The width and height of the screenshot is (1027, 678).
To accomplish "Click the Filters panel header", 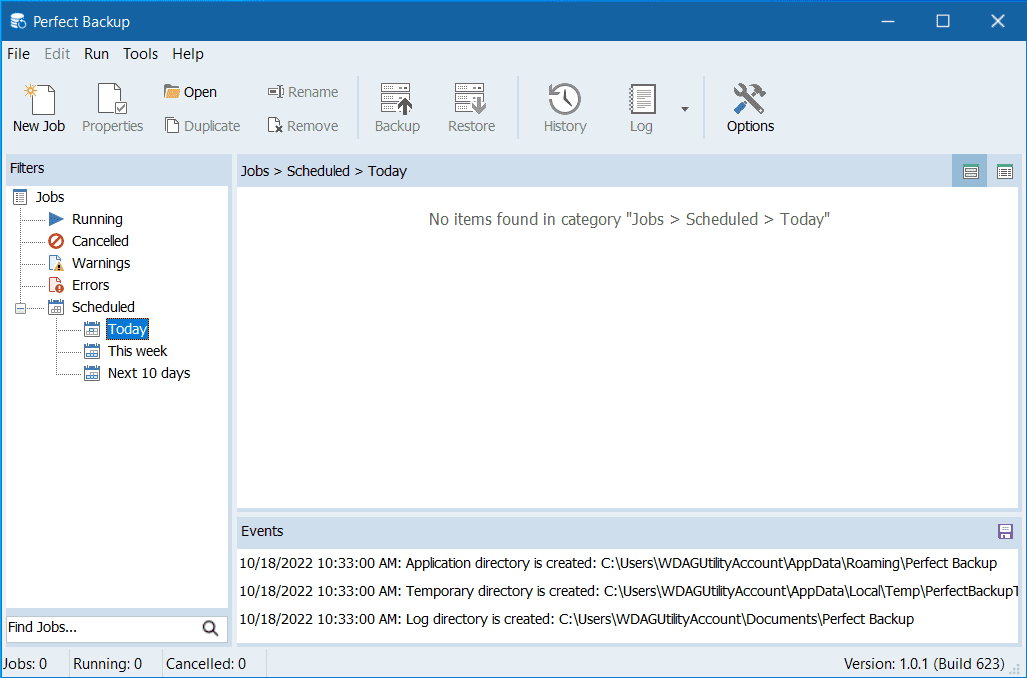I will 118,168.
